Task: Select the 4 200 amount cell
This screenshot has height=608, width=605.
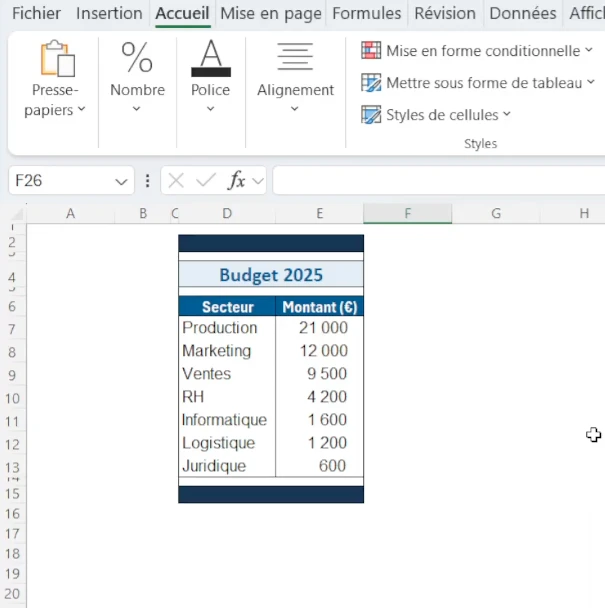Action: pyautogui.click(x=320, y=397)
